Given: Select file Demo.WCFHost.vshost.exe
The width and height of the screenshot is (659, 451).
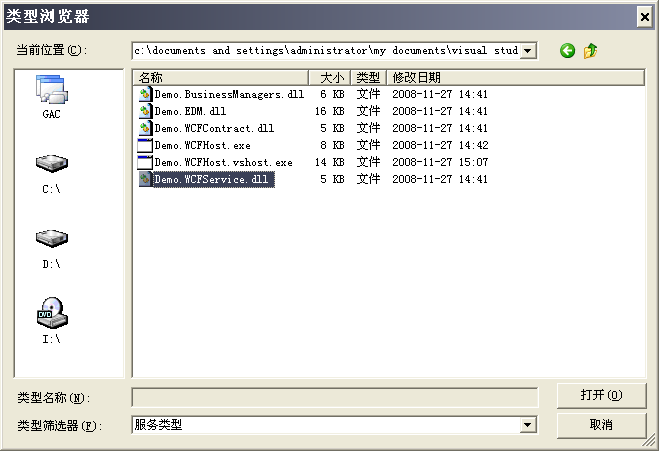Looking at the screenshot, I should (223, 162).
